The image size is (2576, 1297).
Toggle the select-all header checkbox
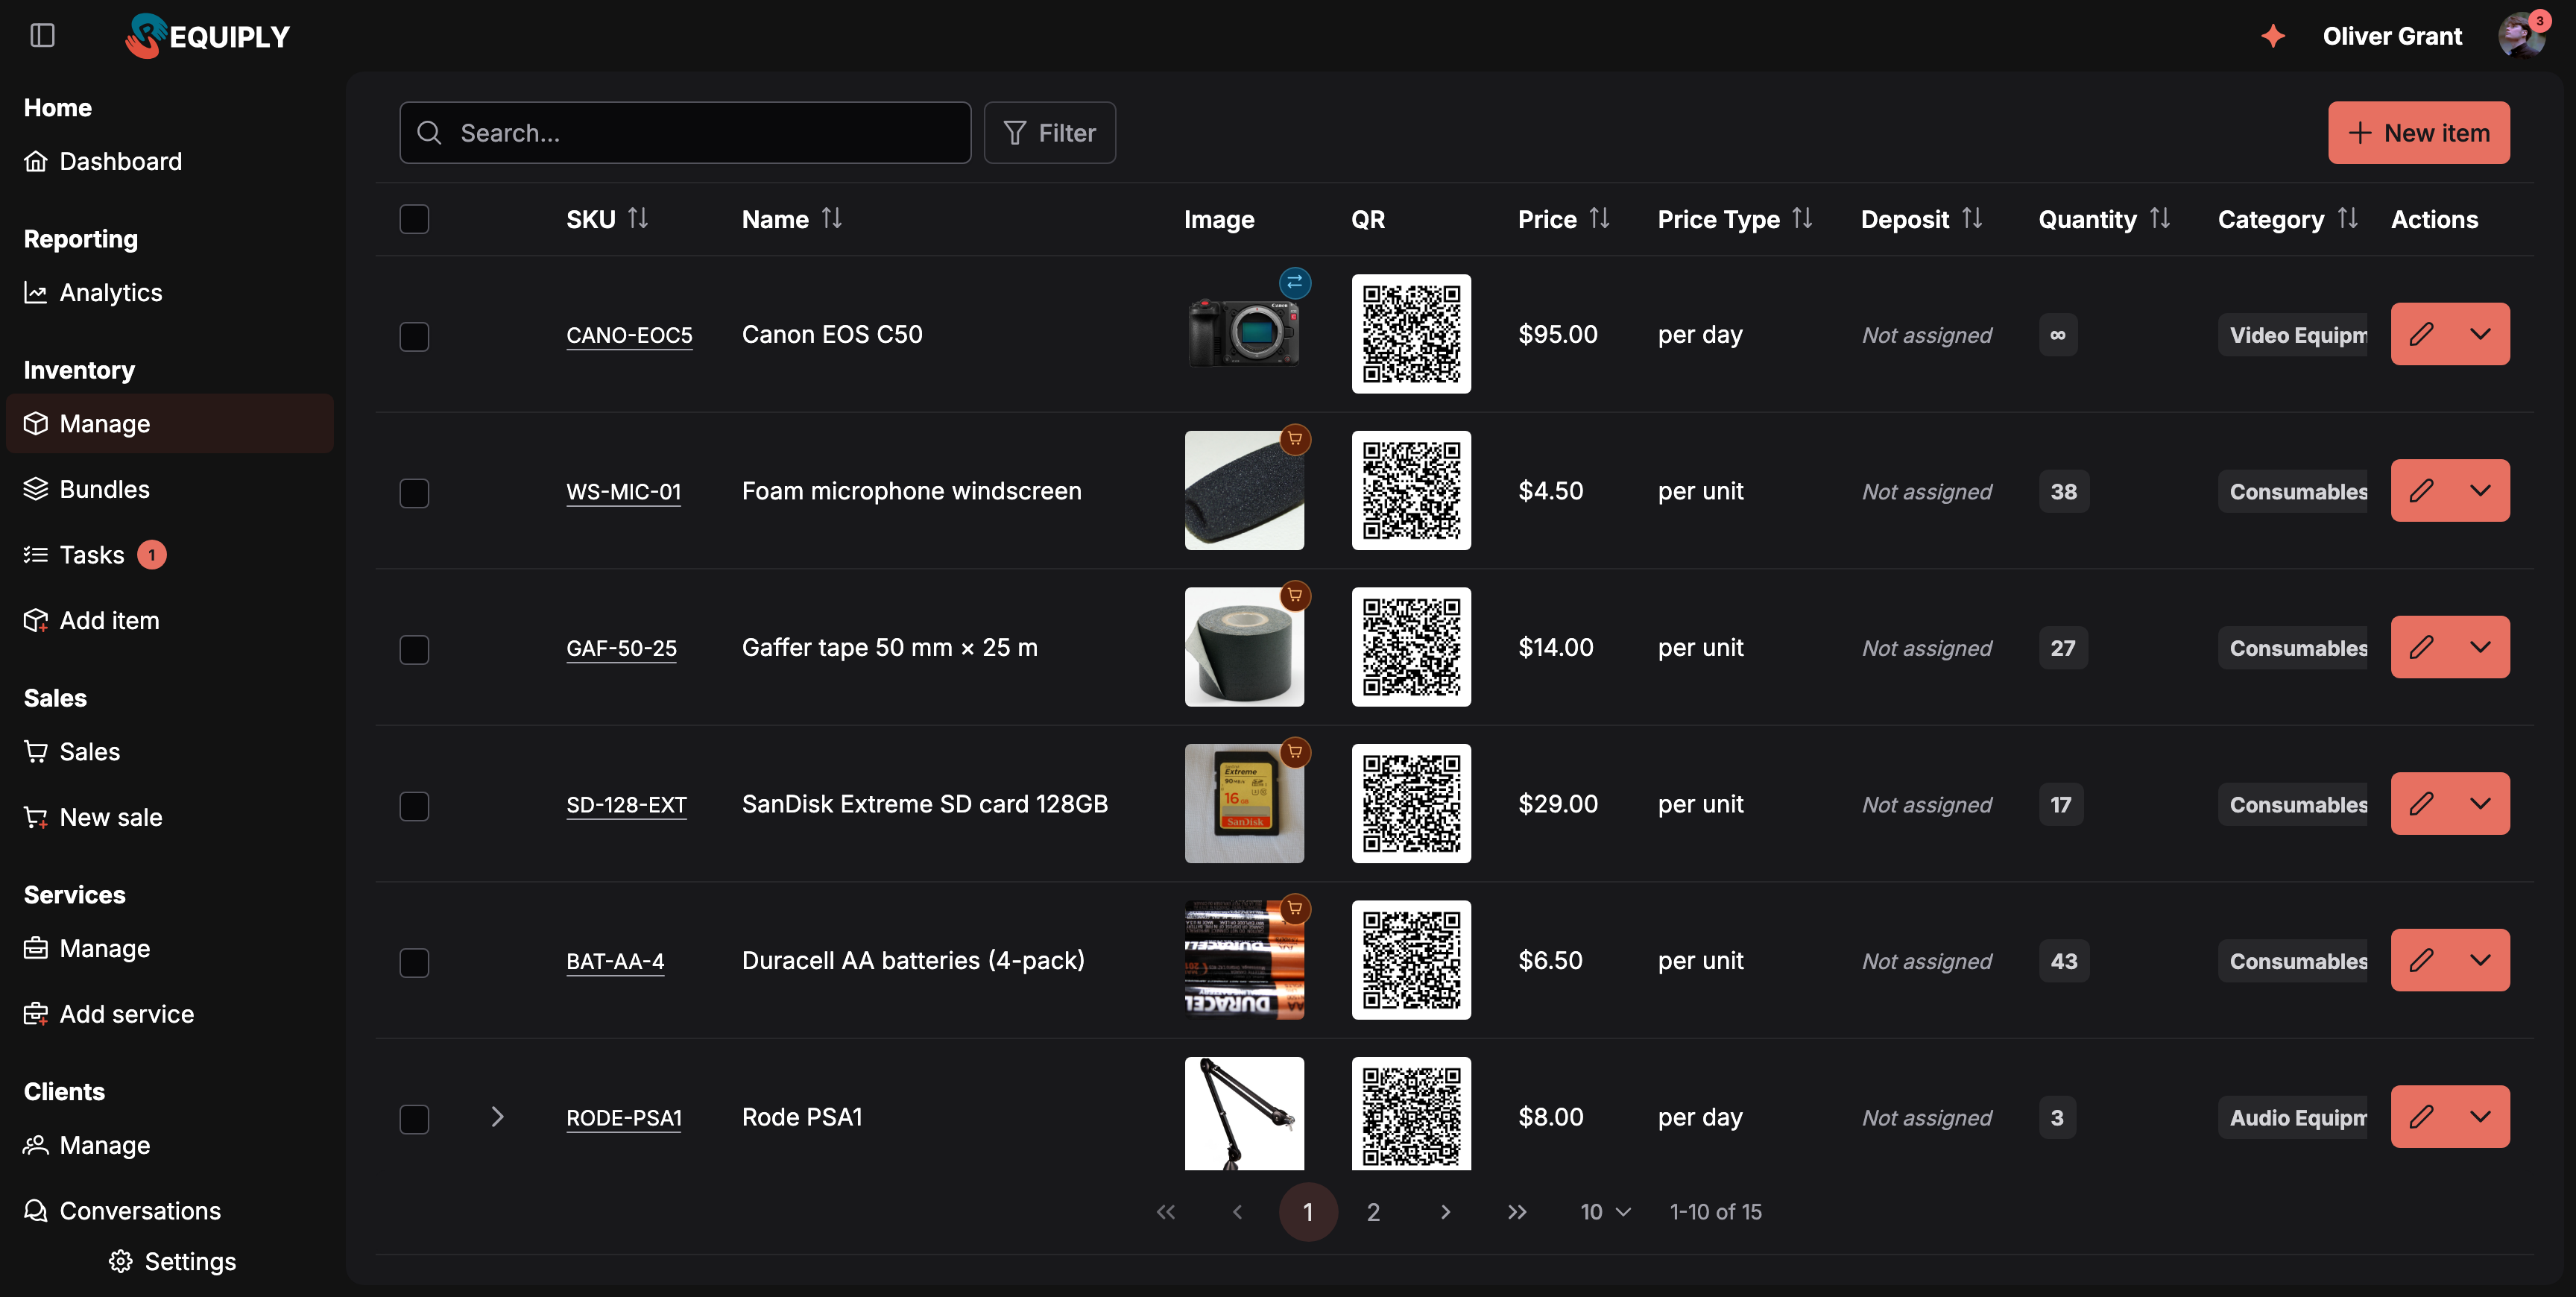pos(414,219)
